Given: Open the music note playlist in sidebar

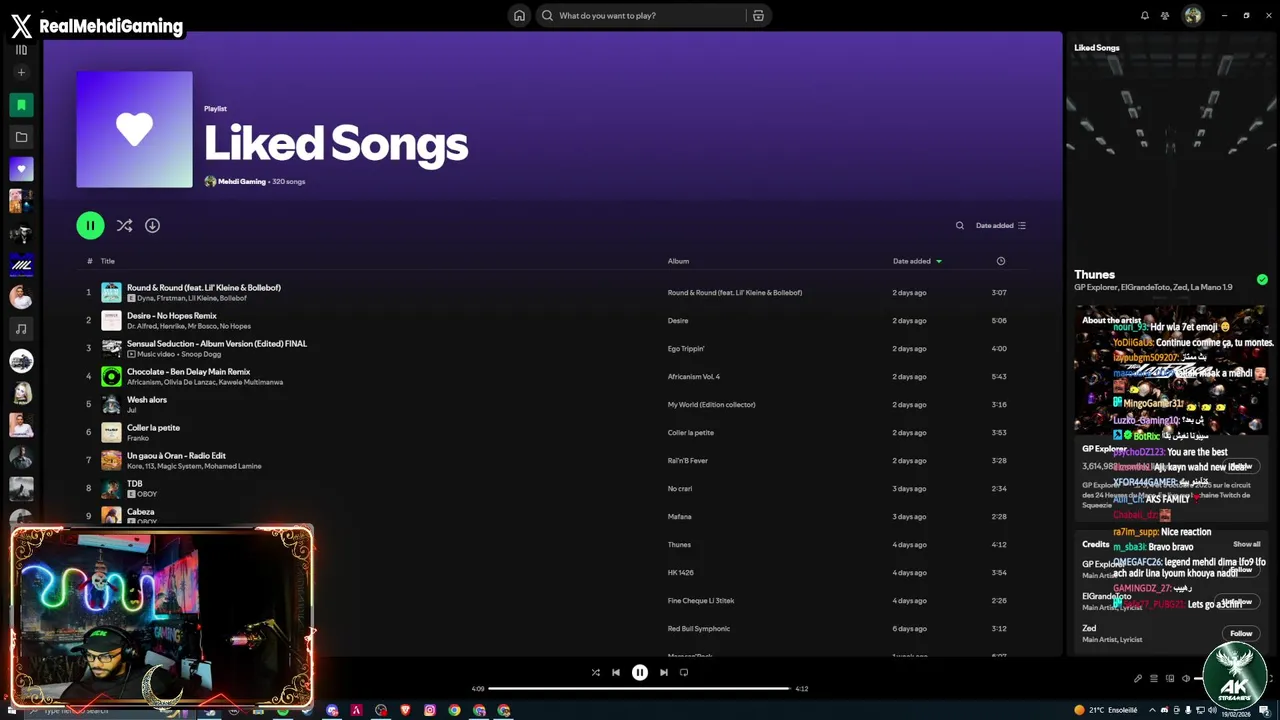Looking at the screenshot, I should pos(21,328).
